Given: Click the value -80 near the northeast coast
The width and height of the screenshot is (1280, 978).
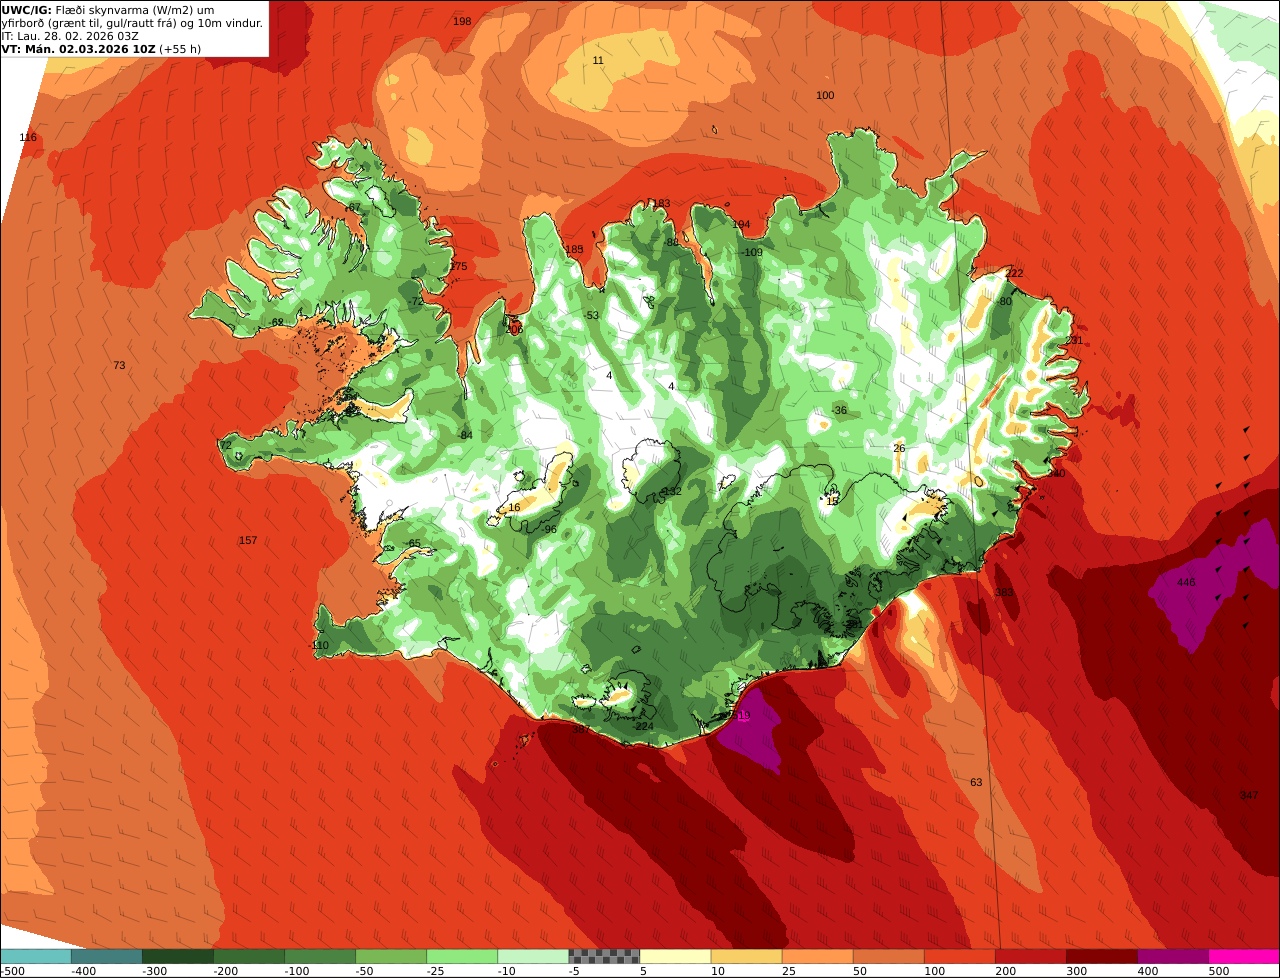Looking at the screenshot, I should (1004, 301).
